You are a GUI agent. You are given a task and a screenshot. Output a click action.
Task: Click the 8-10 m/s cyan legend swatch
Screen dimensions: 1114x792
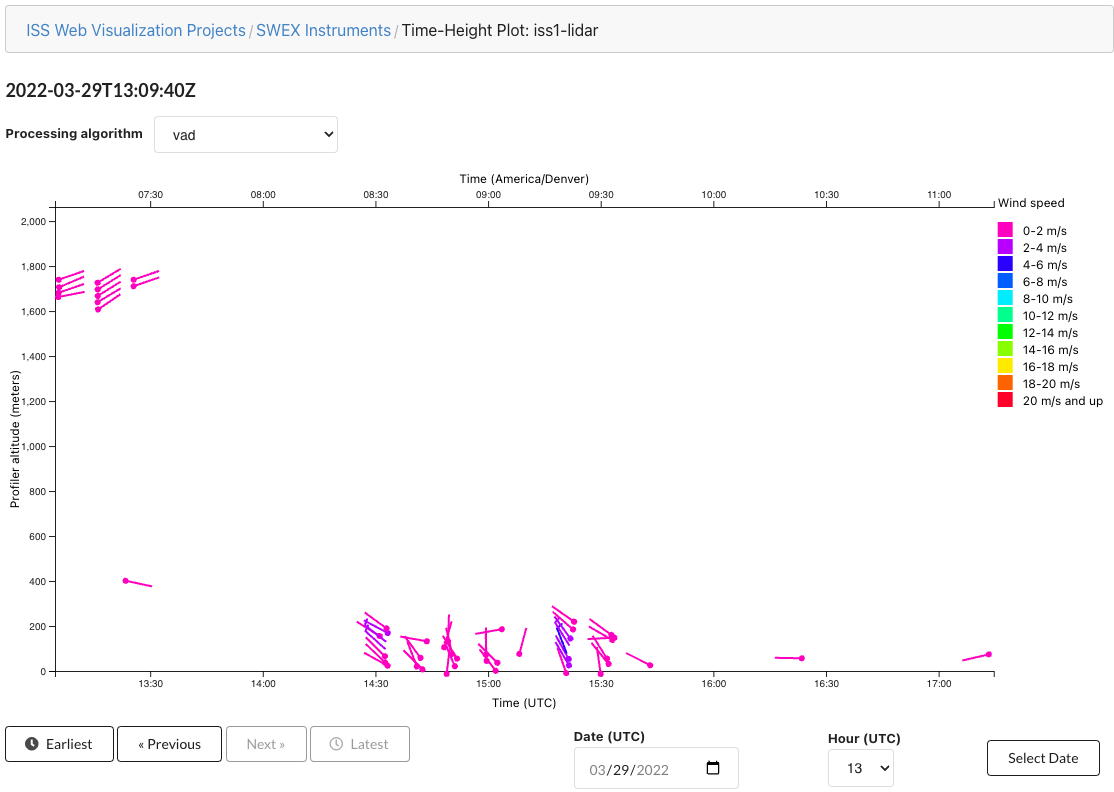pos(1005,298)
